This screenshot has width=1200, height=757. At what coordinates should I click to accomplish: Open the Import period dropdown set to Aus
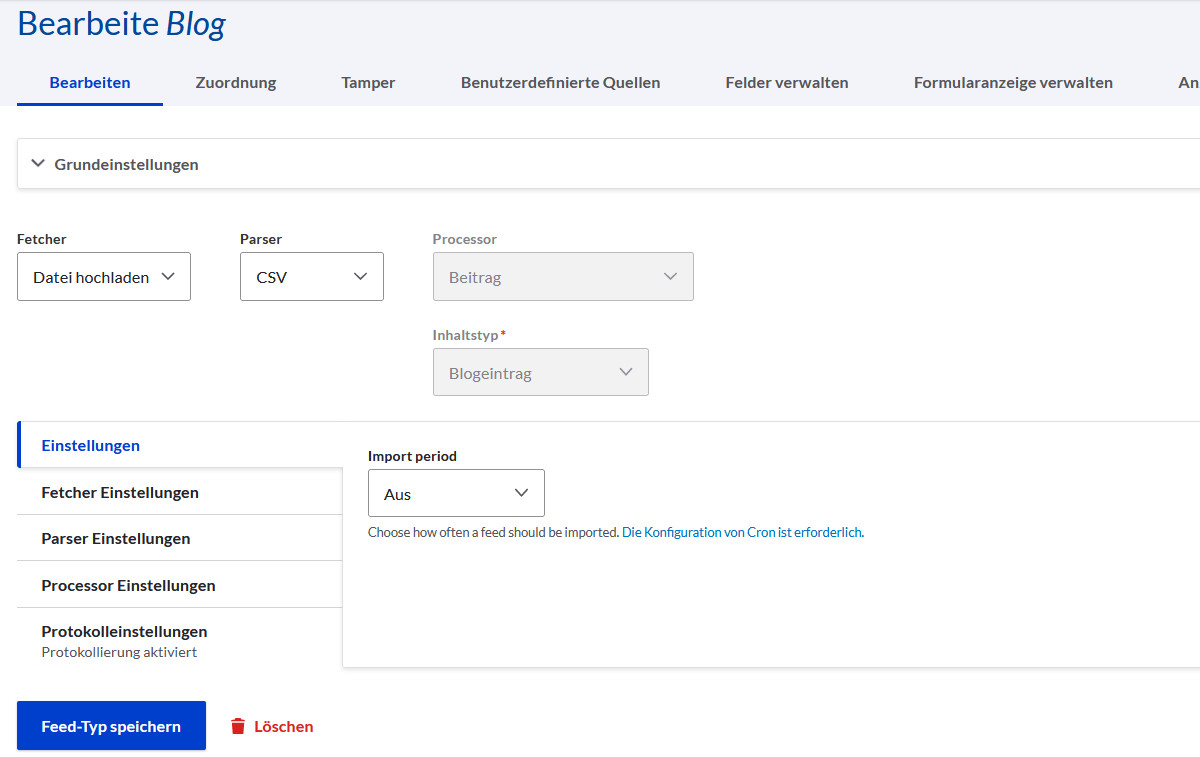456,492
